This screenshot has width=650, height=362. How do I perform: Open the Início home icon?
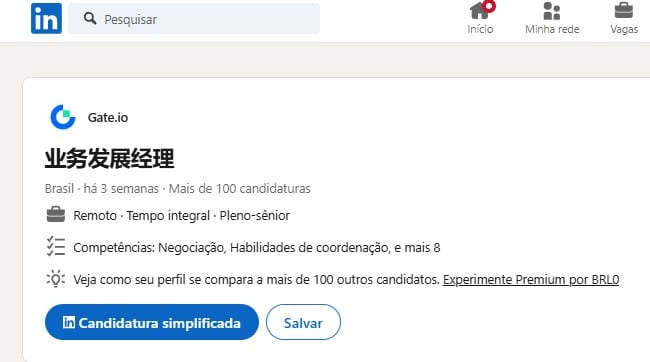(x=480, y=10)
